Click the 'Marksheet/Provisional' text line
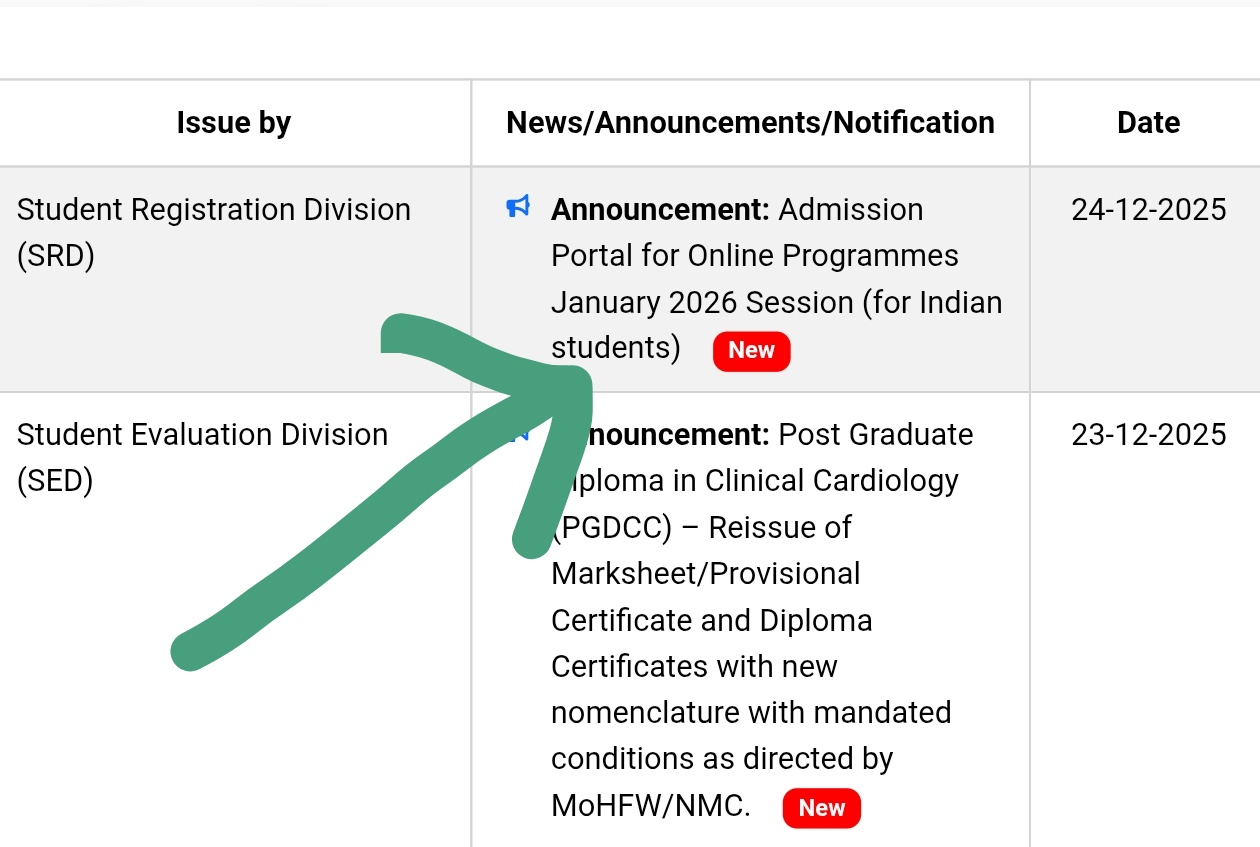Viewport: 1260px width, 847px height. [705, 574]
